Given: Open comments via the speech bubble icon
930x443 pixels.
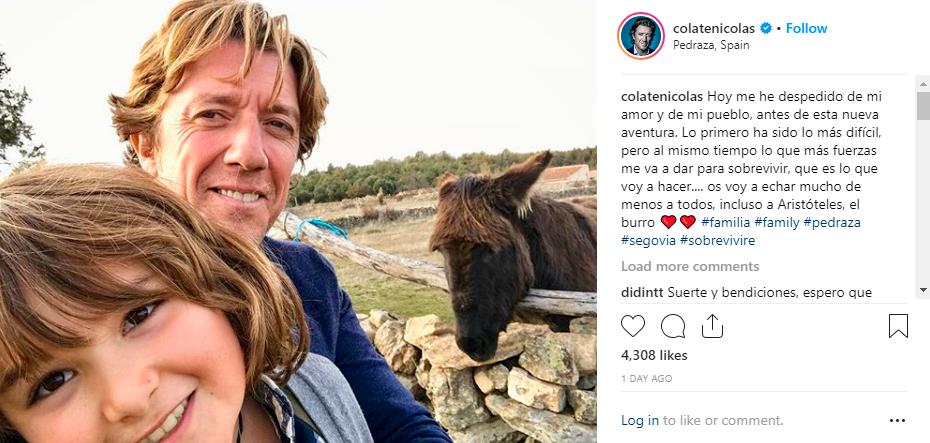Looking at the screenshot, I should [673, 326].
